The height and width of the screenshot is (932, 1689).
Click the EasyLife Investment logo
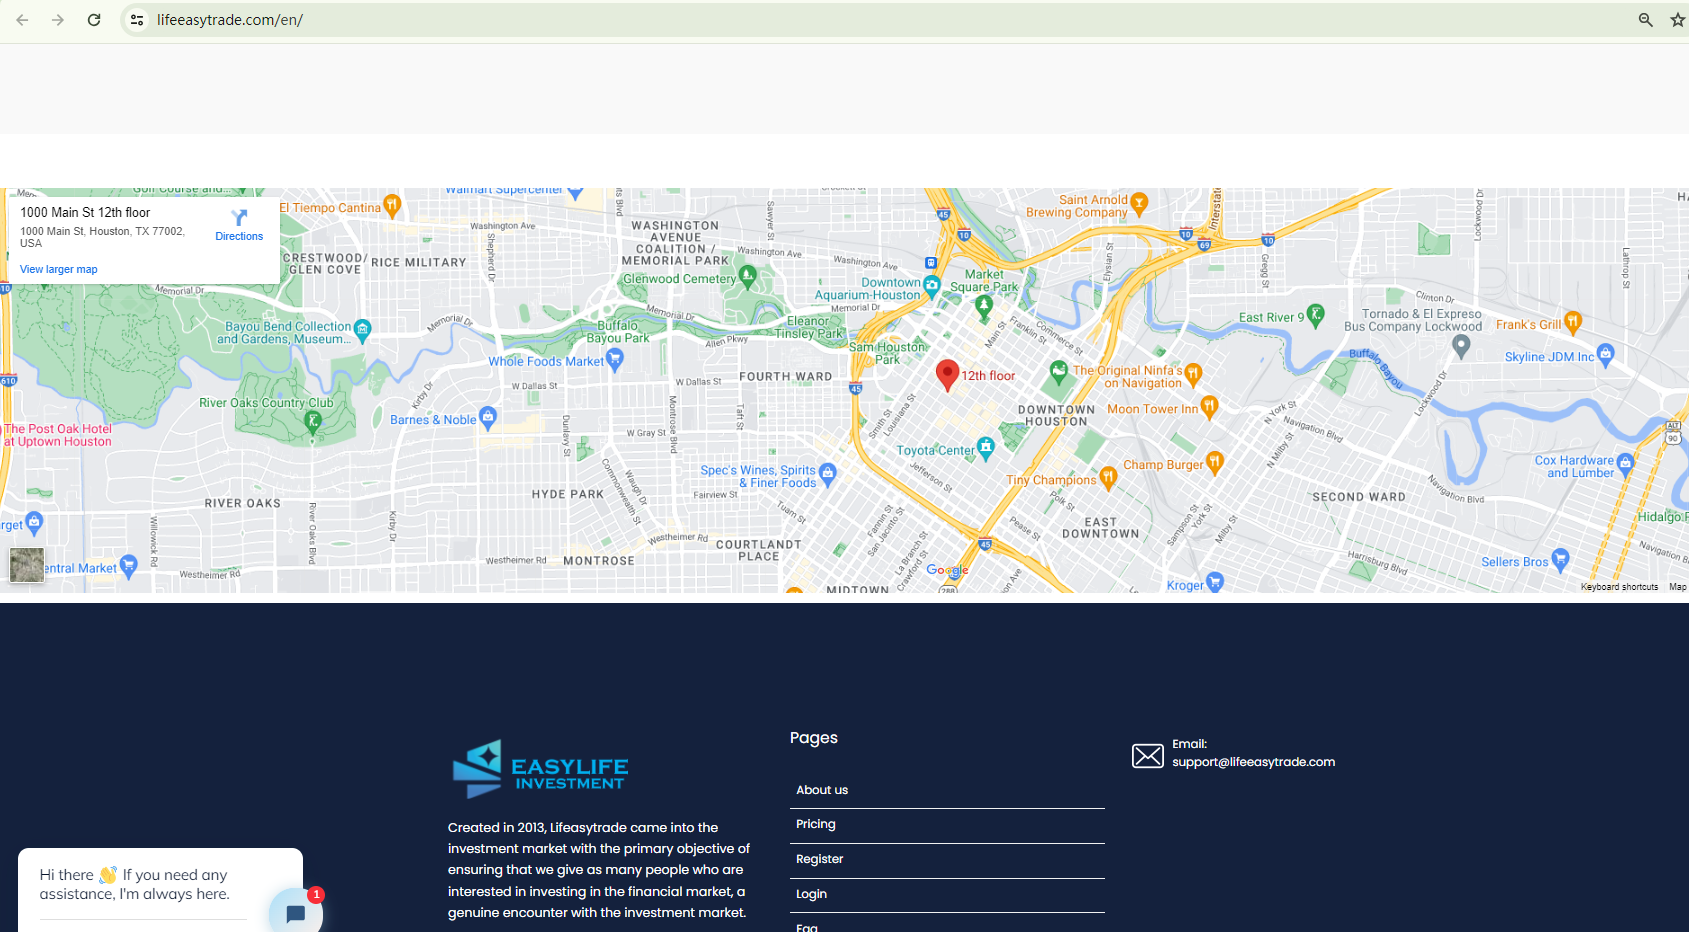coord(540,769)
